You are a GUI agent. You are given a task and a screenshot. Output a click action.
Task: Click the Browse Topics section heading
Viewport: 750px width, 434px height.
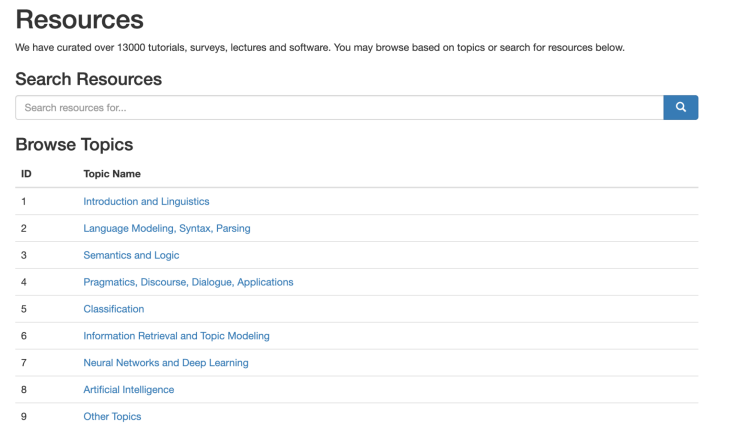click(74, 145)
